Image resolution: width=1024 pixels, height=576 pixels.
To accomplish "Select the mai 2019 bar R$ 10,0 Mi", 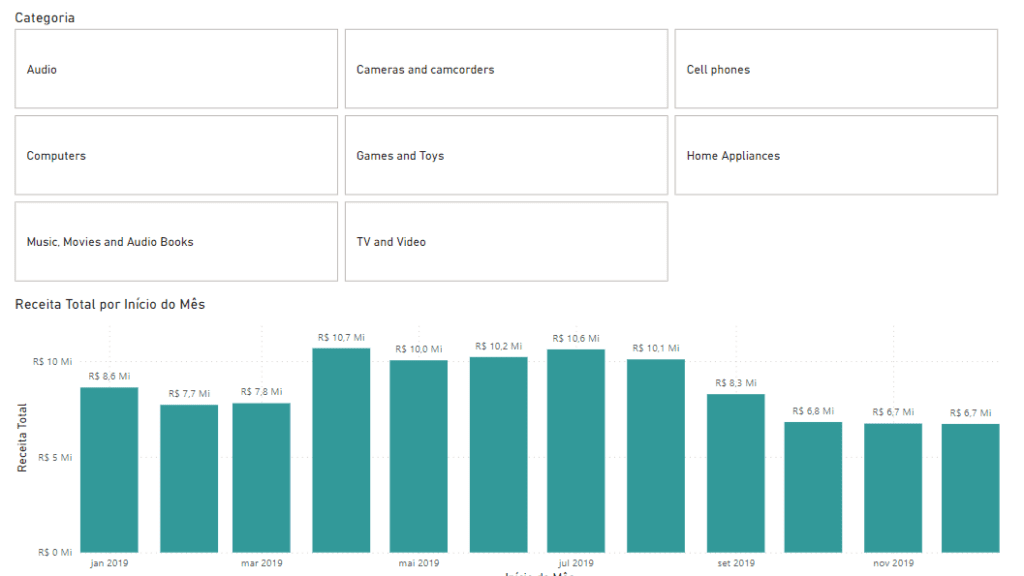I will [419, 456].
